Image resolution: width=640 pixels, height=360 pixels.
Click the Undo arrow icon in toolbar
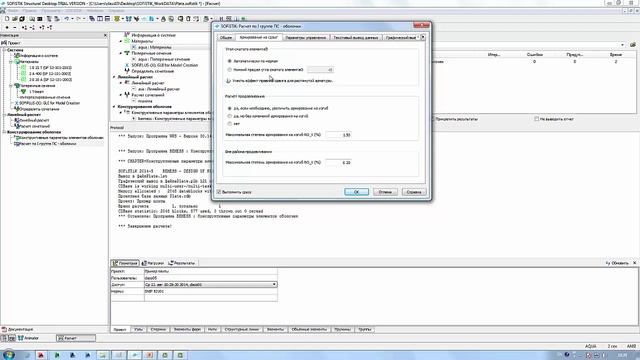point(67,19)
